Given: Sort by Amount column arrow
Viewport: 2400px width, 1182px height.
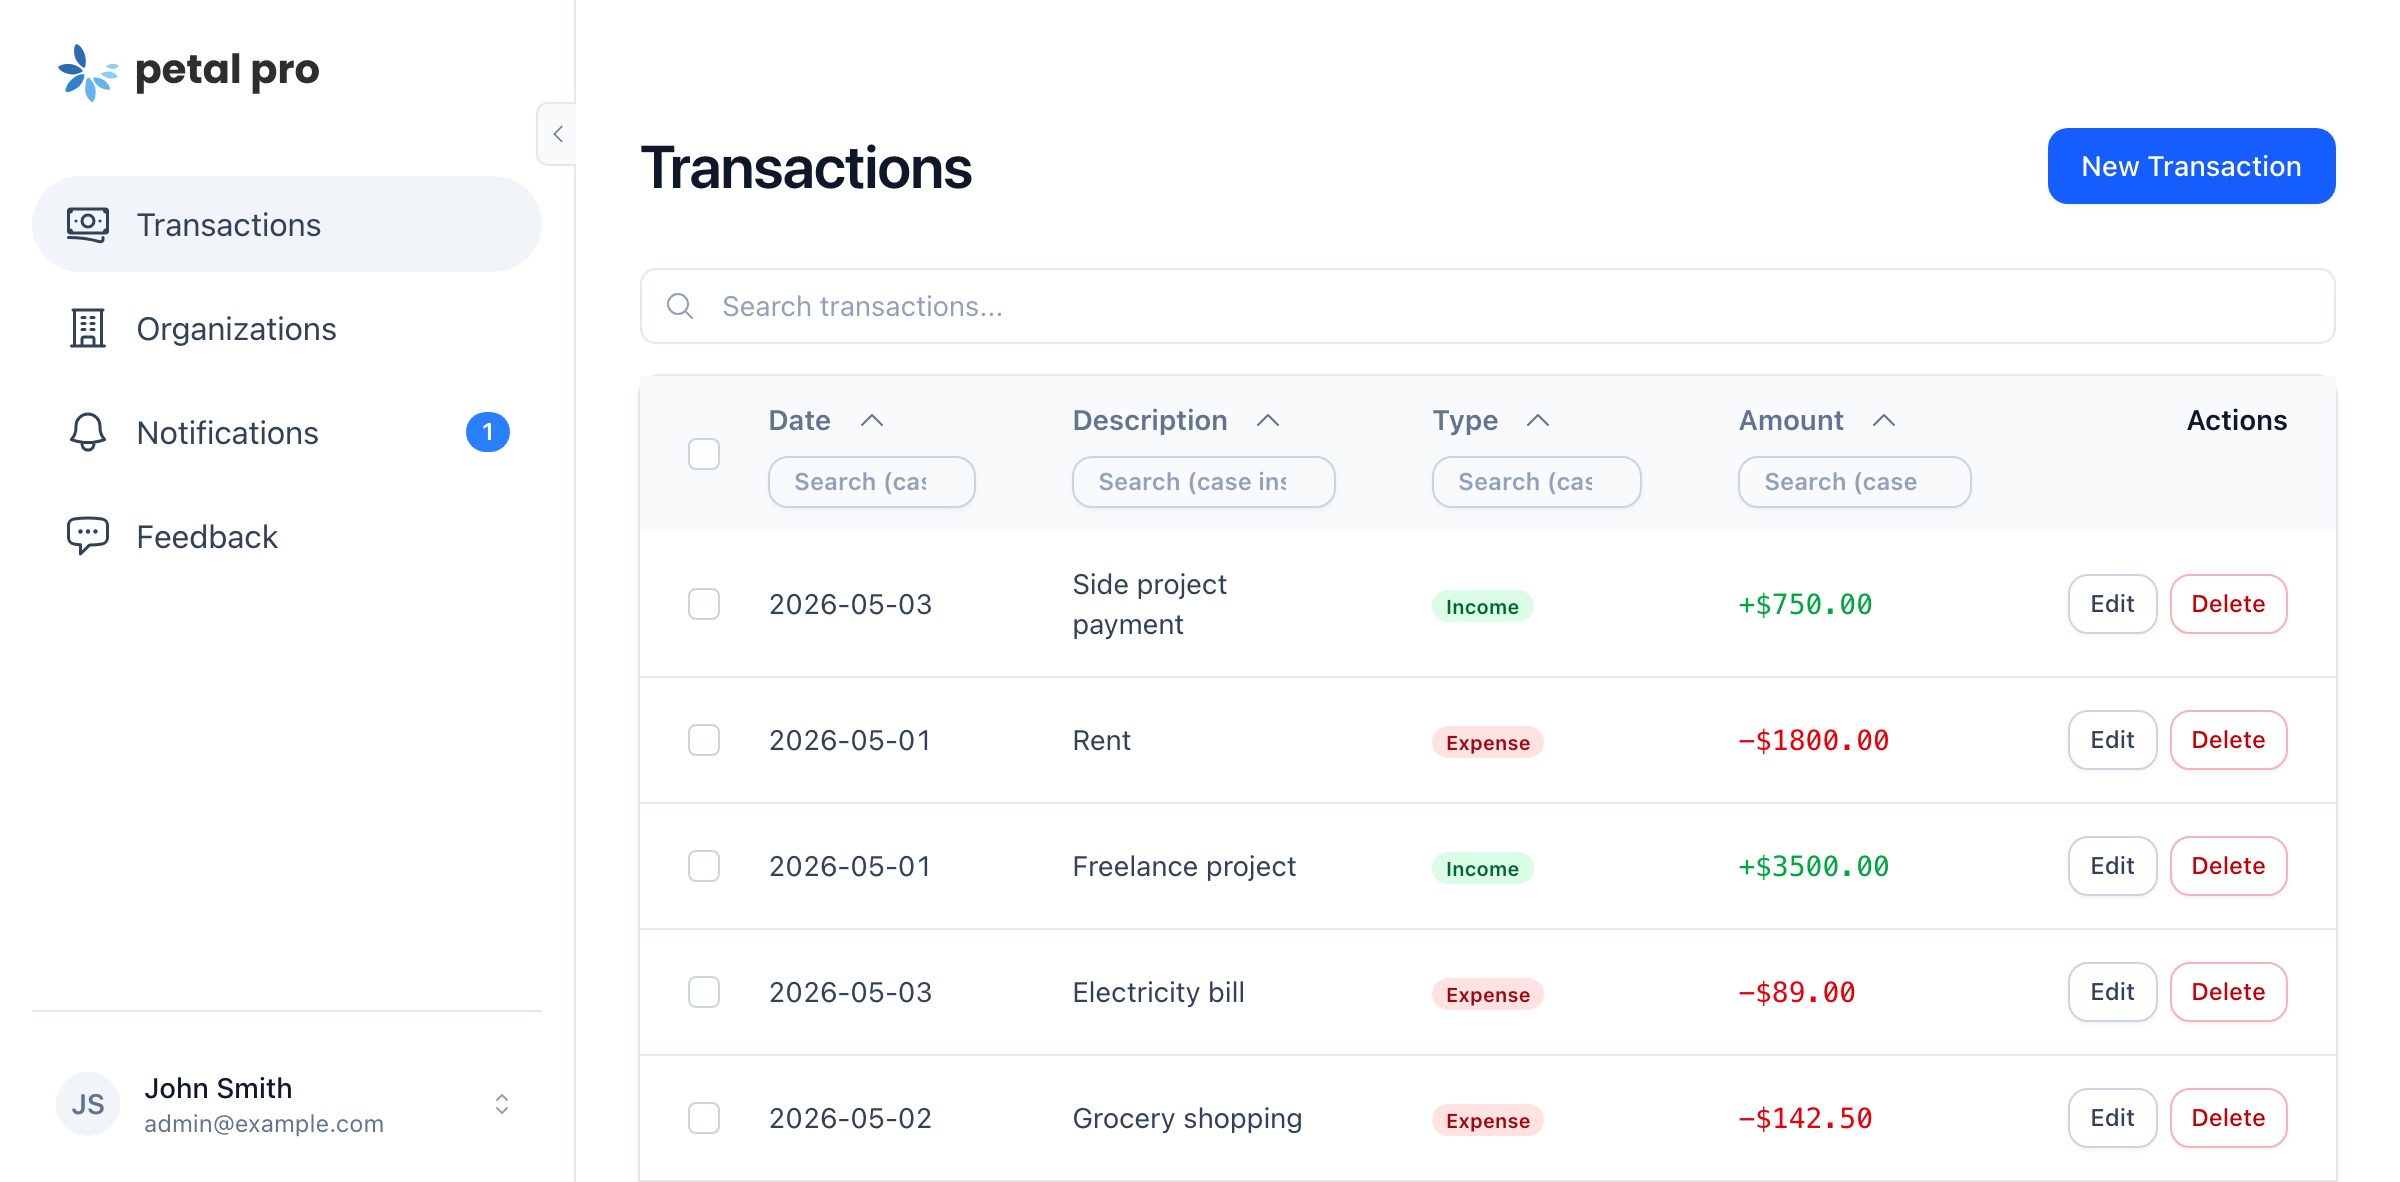Looking at the screenshot, I should (x=1884, y=420).
